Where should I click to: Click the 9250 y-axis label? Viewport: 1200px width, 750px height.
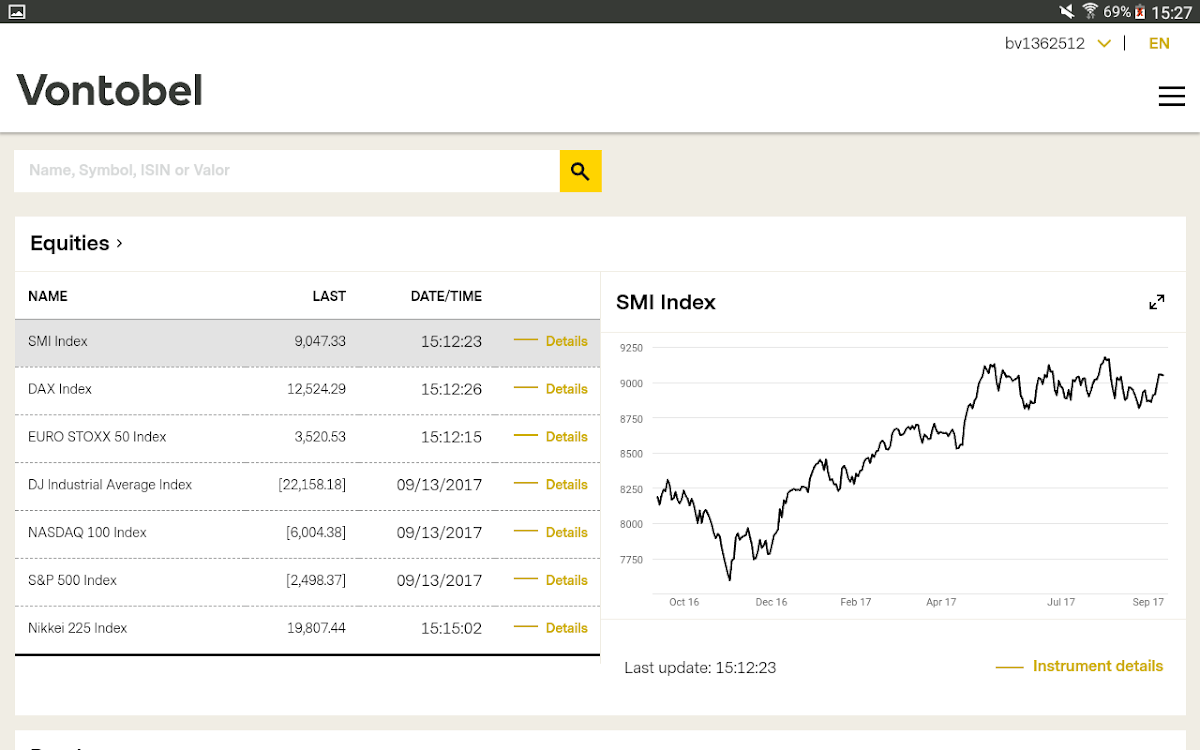[x=631, y=348]
